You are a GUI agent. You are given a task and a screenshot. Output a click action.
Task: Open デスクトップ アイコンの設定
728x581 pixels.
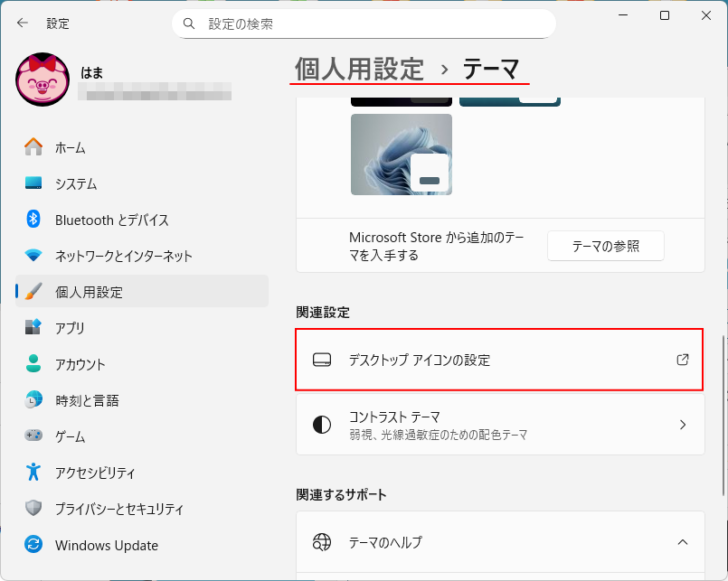[500, 359]
